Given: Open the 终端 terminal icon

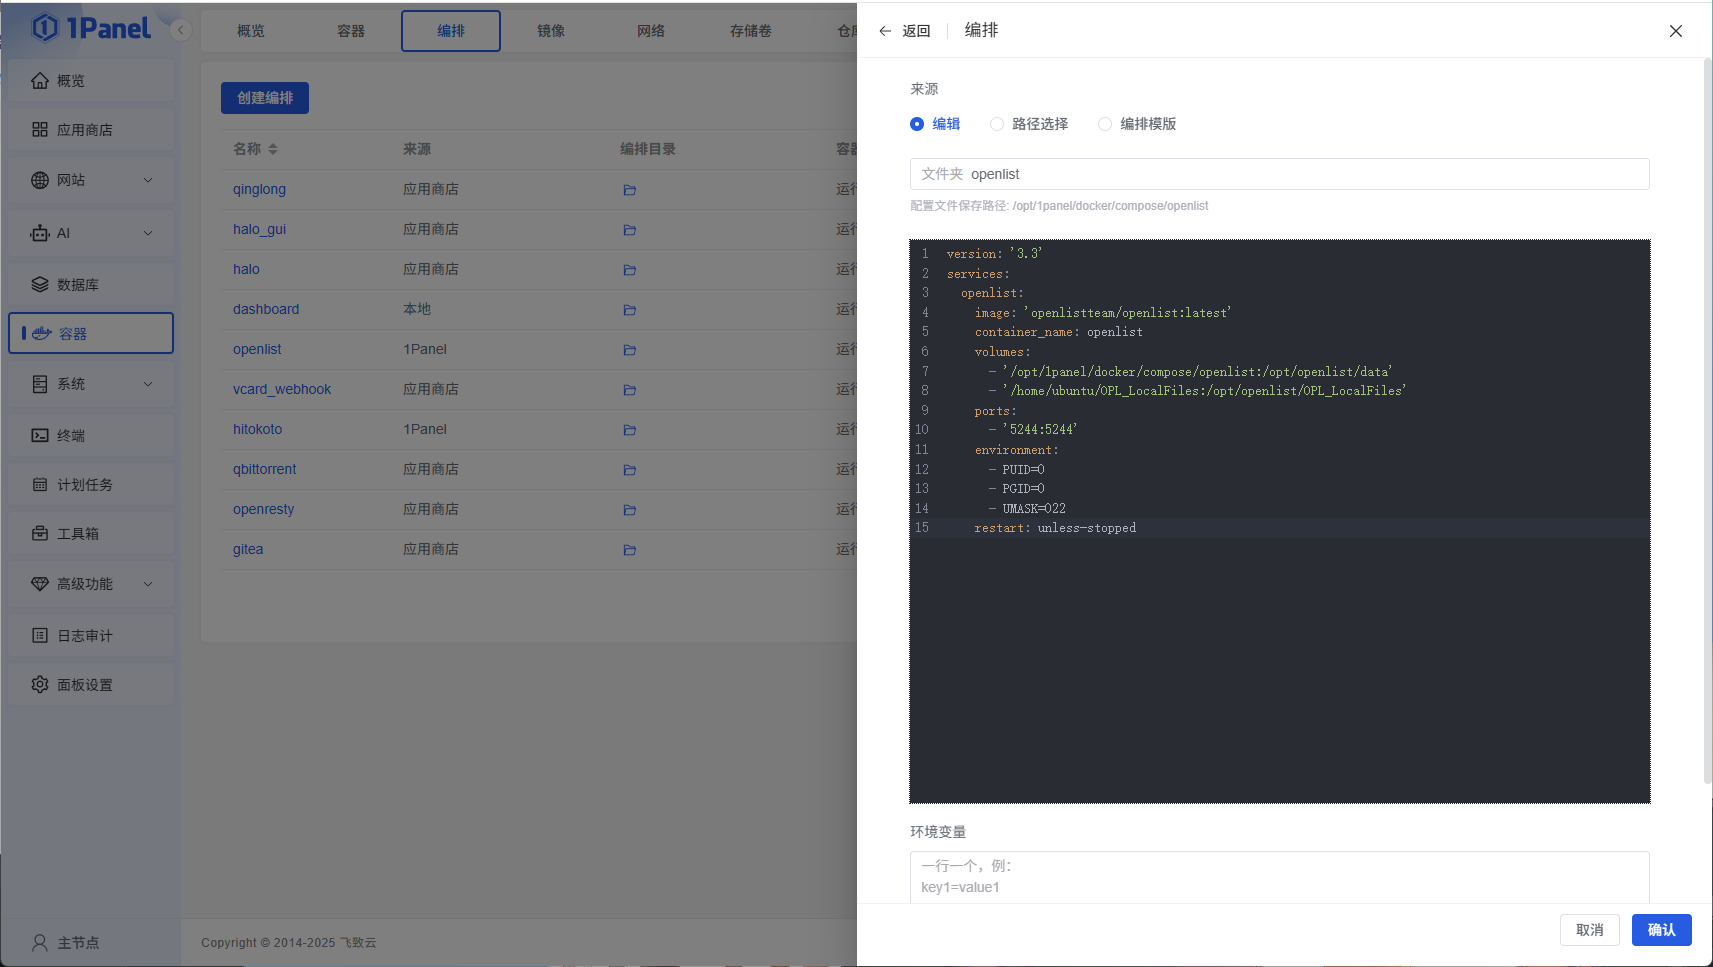Looking at the screenshot, I should pos(40,435).
